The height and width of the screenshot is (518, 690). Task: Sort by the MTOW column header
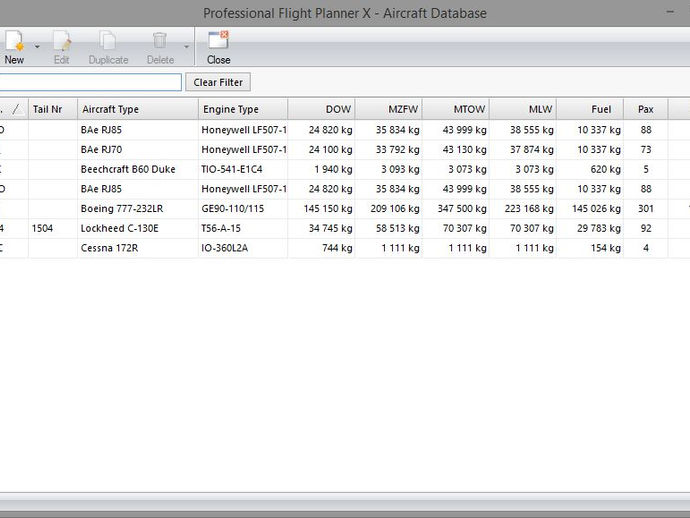pos(456,109)
